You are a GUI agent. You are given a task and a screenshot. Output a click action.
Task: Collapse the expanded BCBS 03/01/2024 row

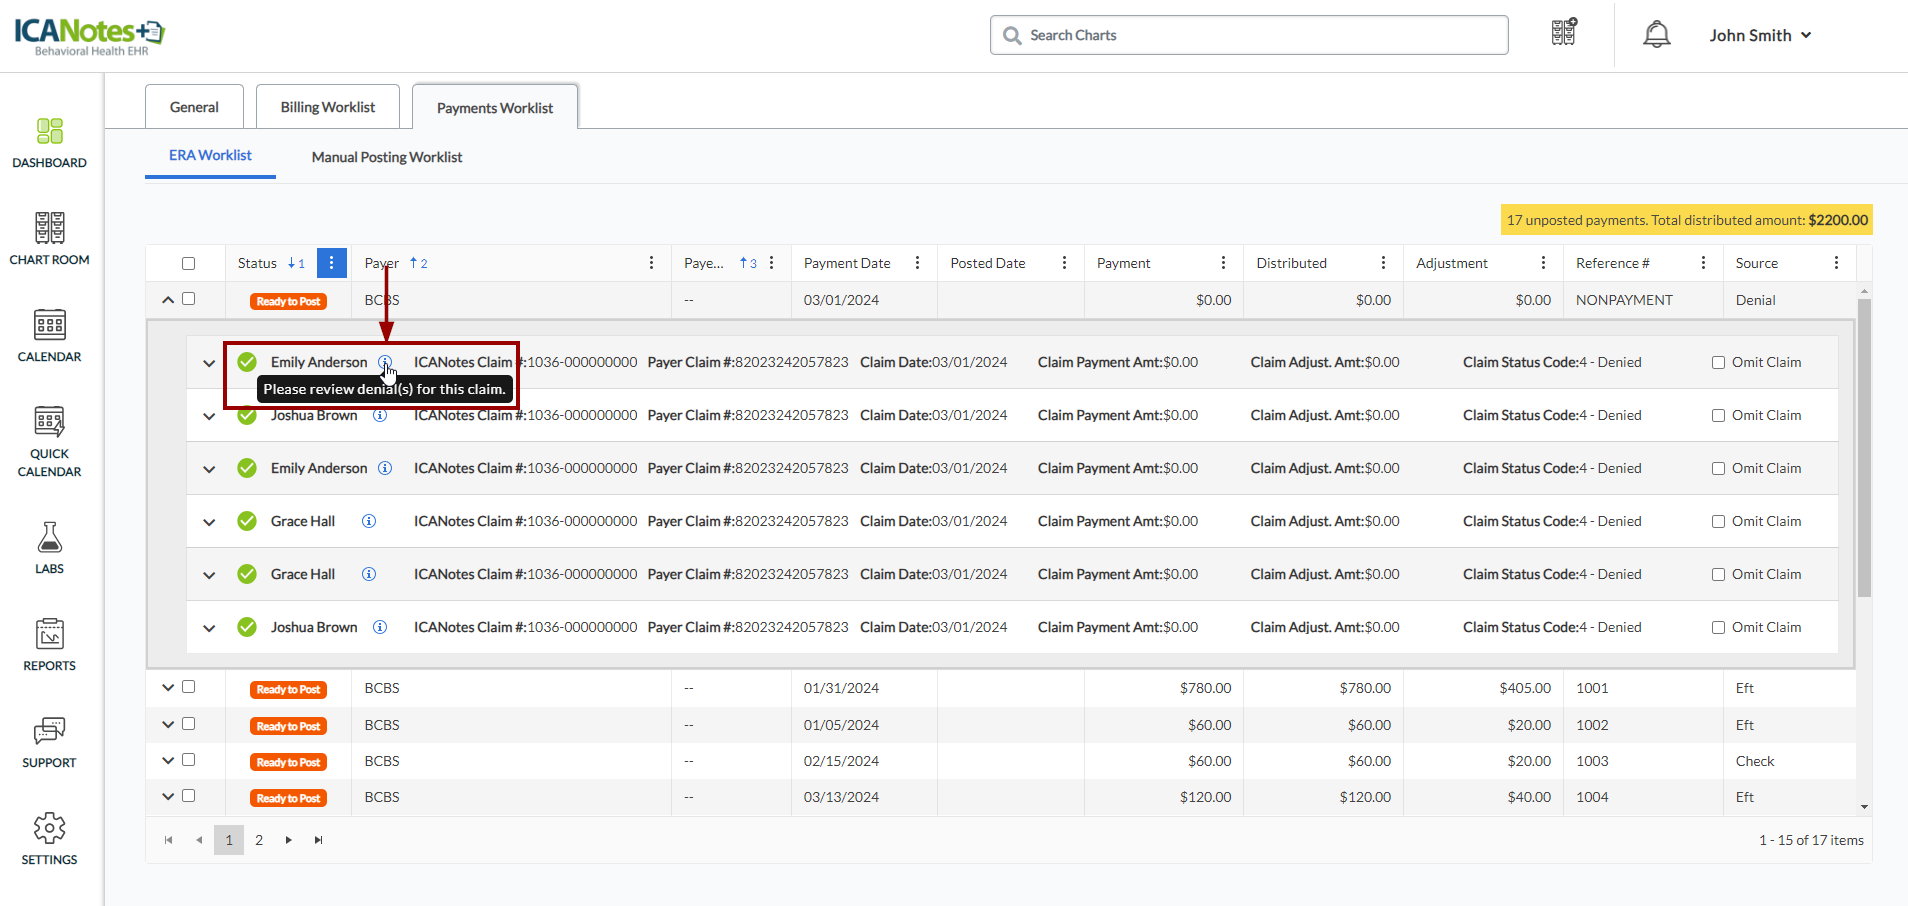[x=168, y=300]
